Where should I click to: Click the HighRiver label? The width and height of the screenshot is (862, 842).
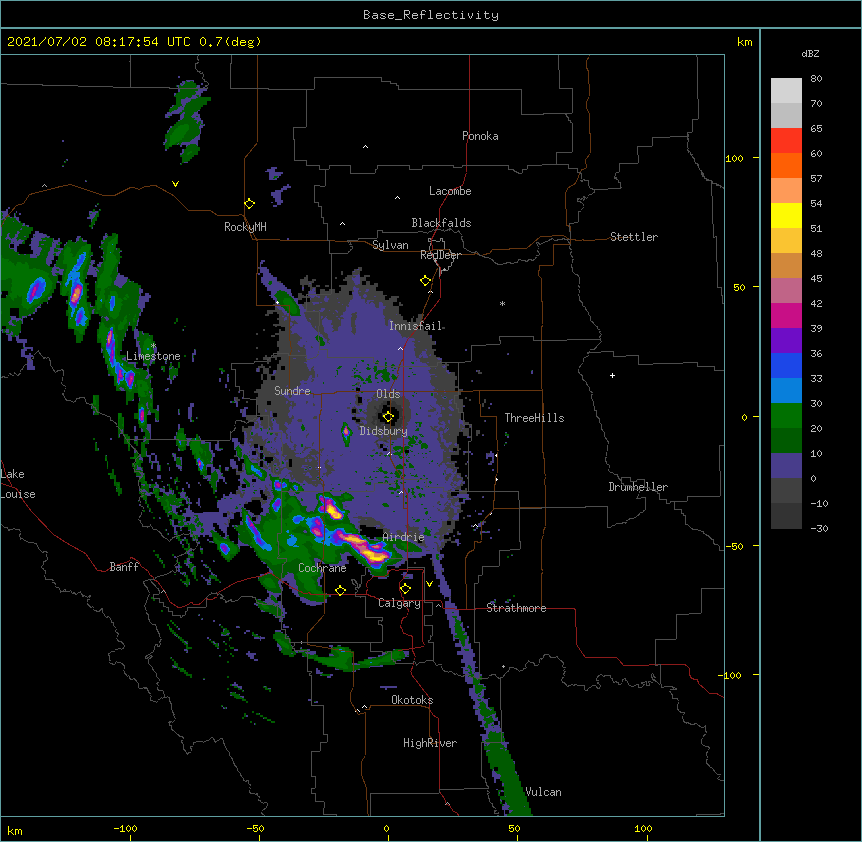430,743
